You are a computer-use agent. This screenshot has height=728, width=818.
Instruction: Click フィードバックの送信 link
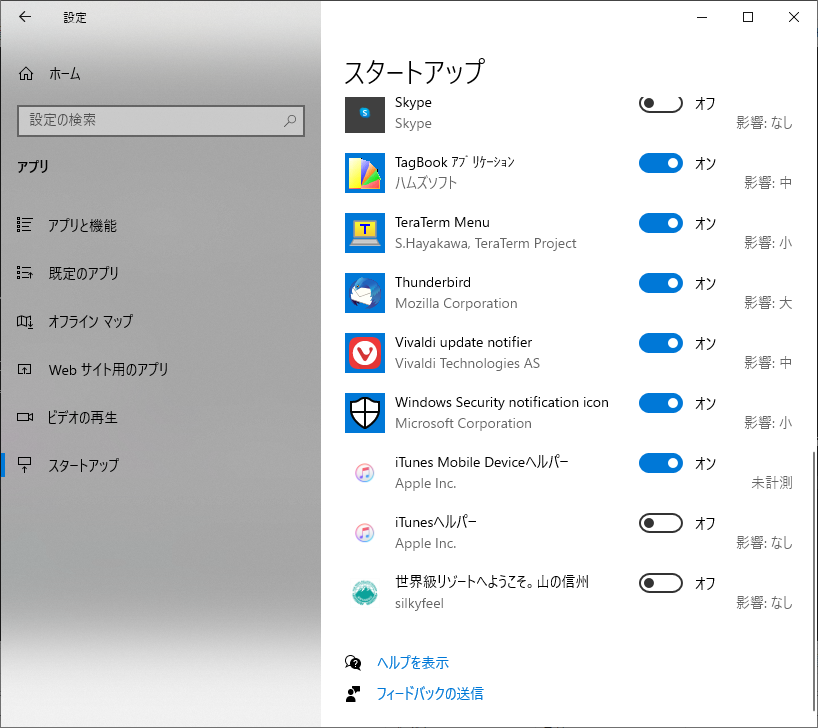click(x=430, y=694)
